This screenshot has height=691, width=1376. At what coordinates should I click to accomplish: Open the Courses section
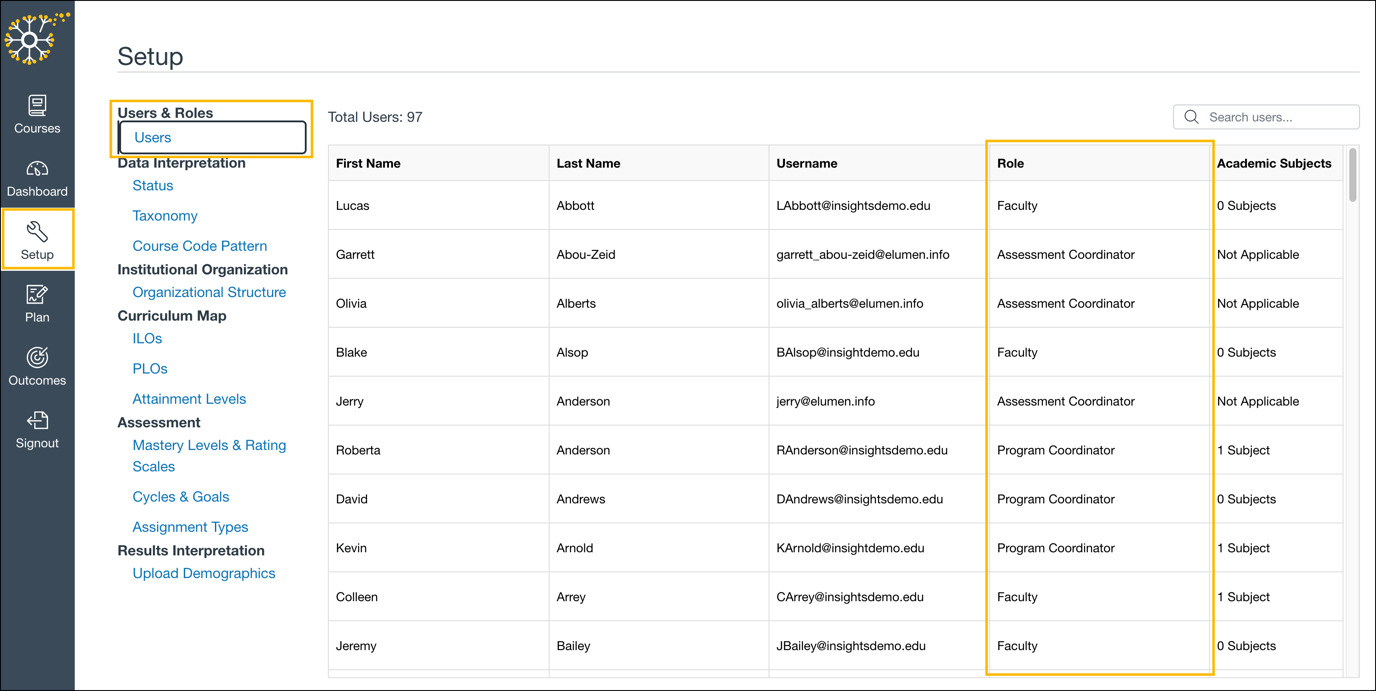(37, 112)
